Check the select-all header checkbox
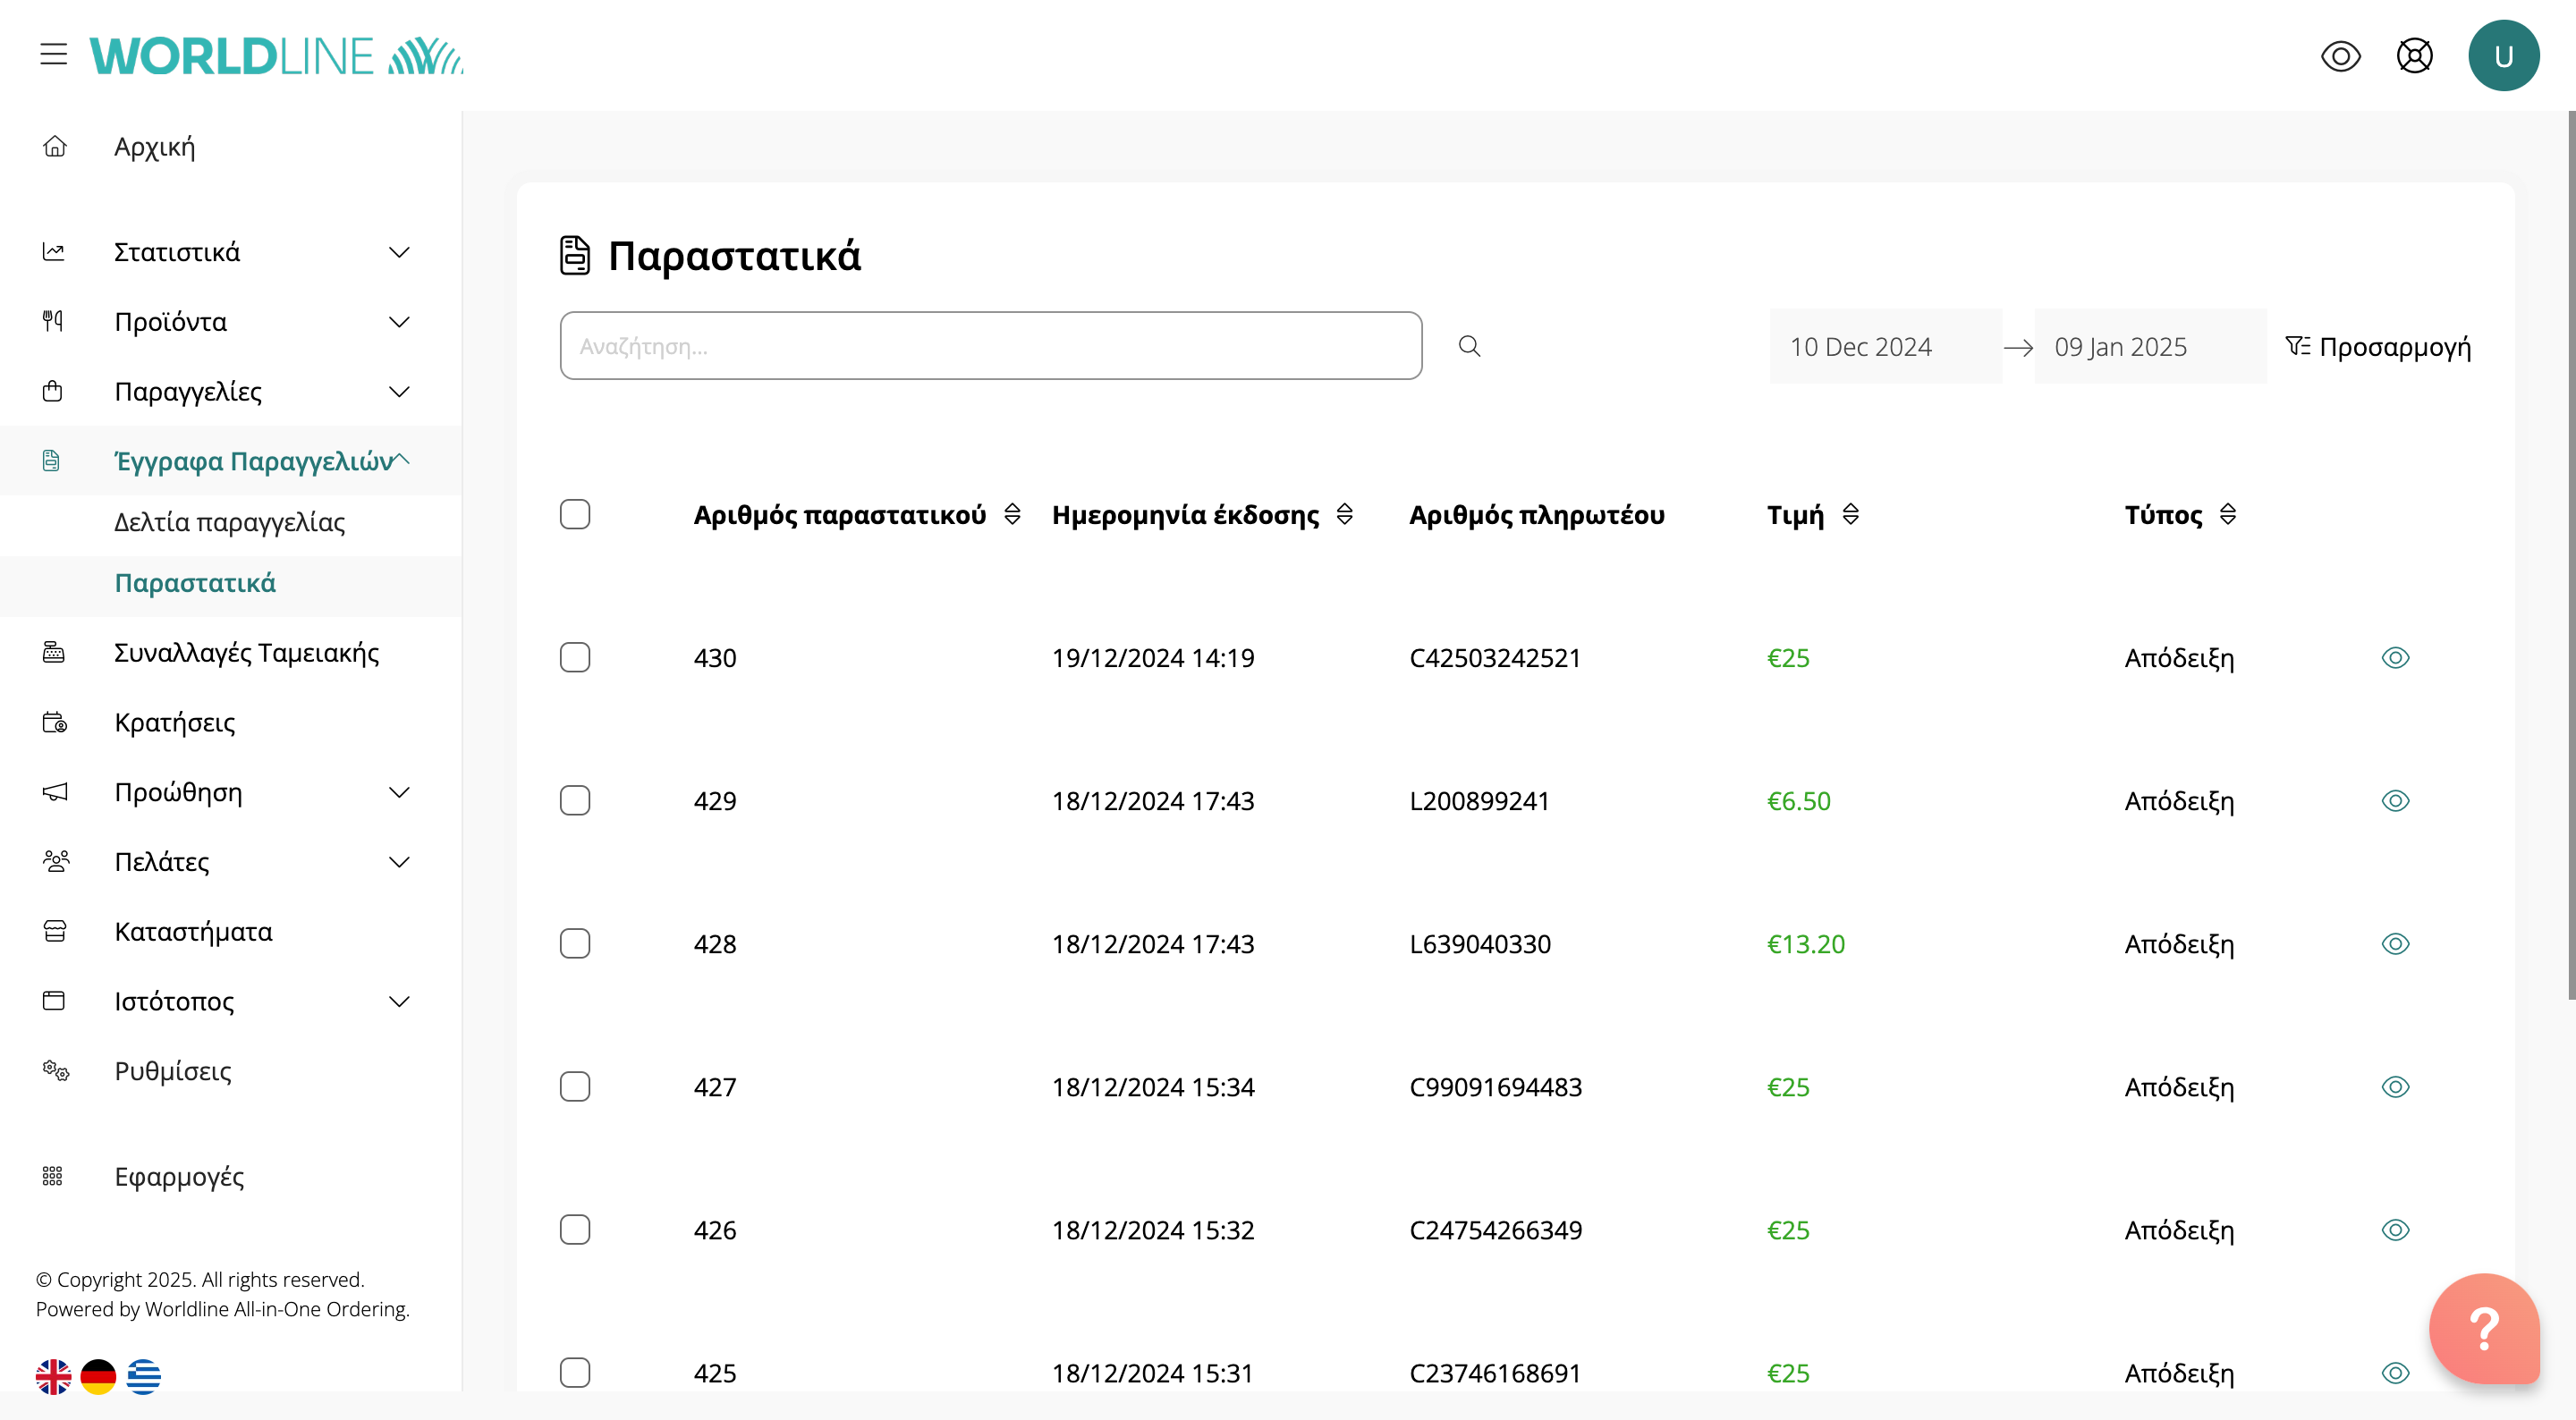2576x1420 pixels. 575,514
